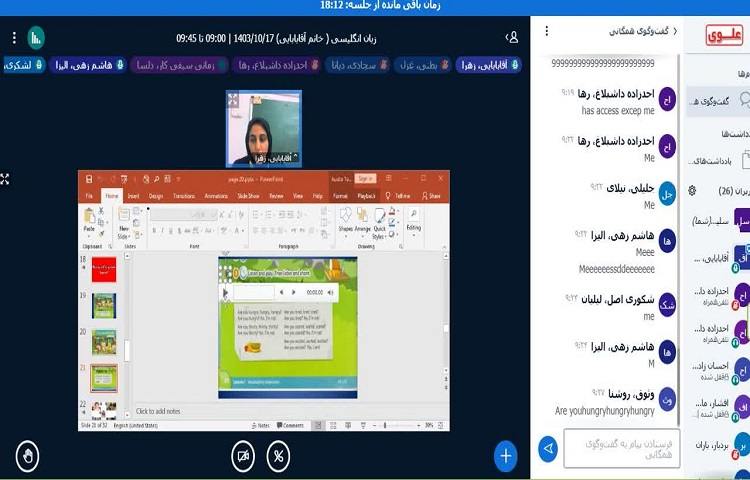
Task: Collapse the public chat panel with chevron
Action: [675, 31]
